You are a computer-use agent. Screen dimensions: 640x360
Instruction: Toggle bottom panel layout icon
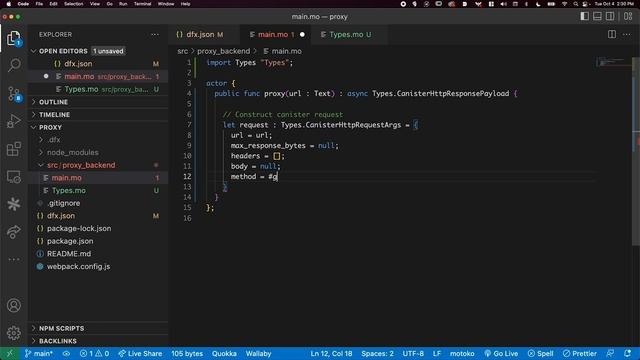point(597,16)
